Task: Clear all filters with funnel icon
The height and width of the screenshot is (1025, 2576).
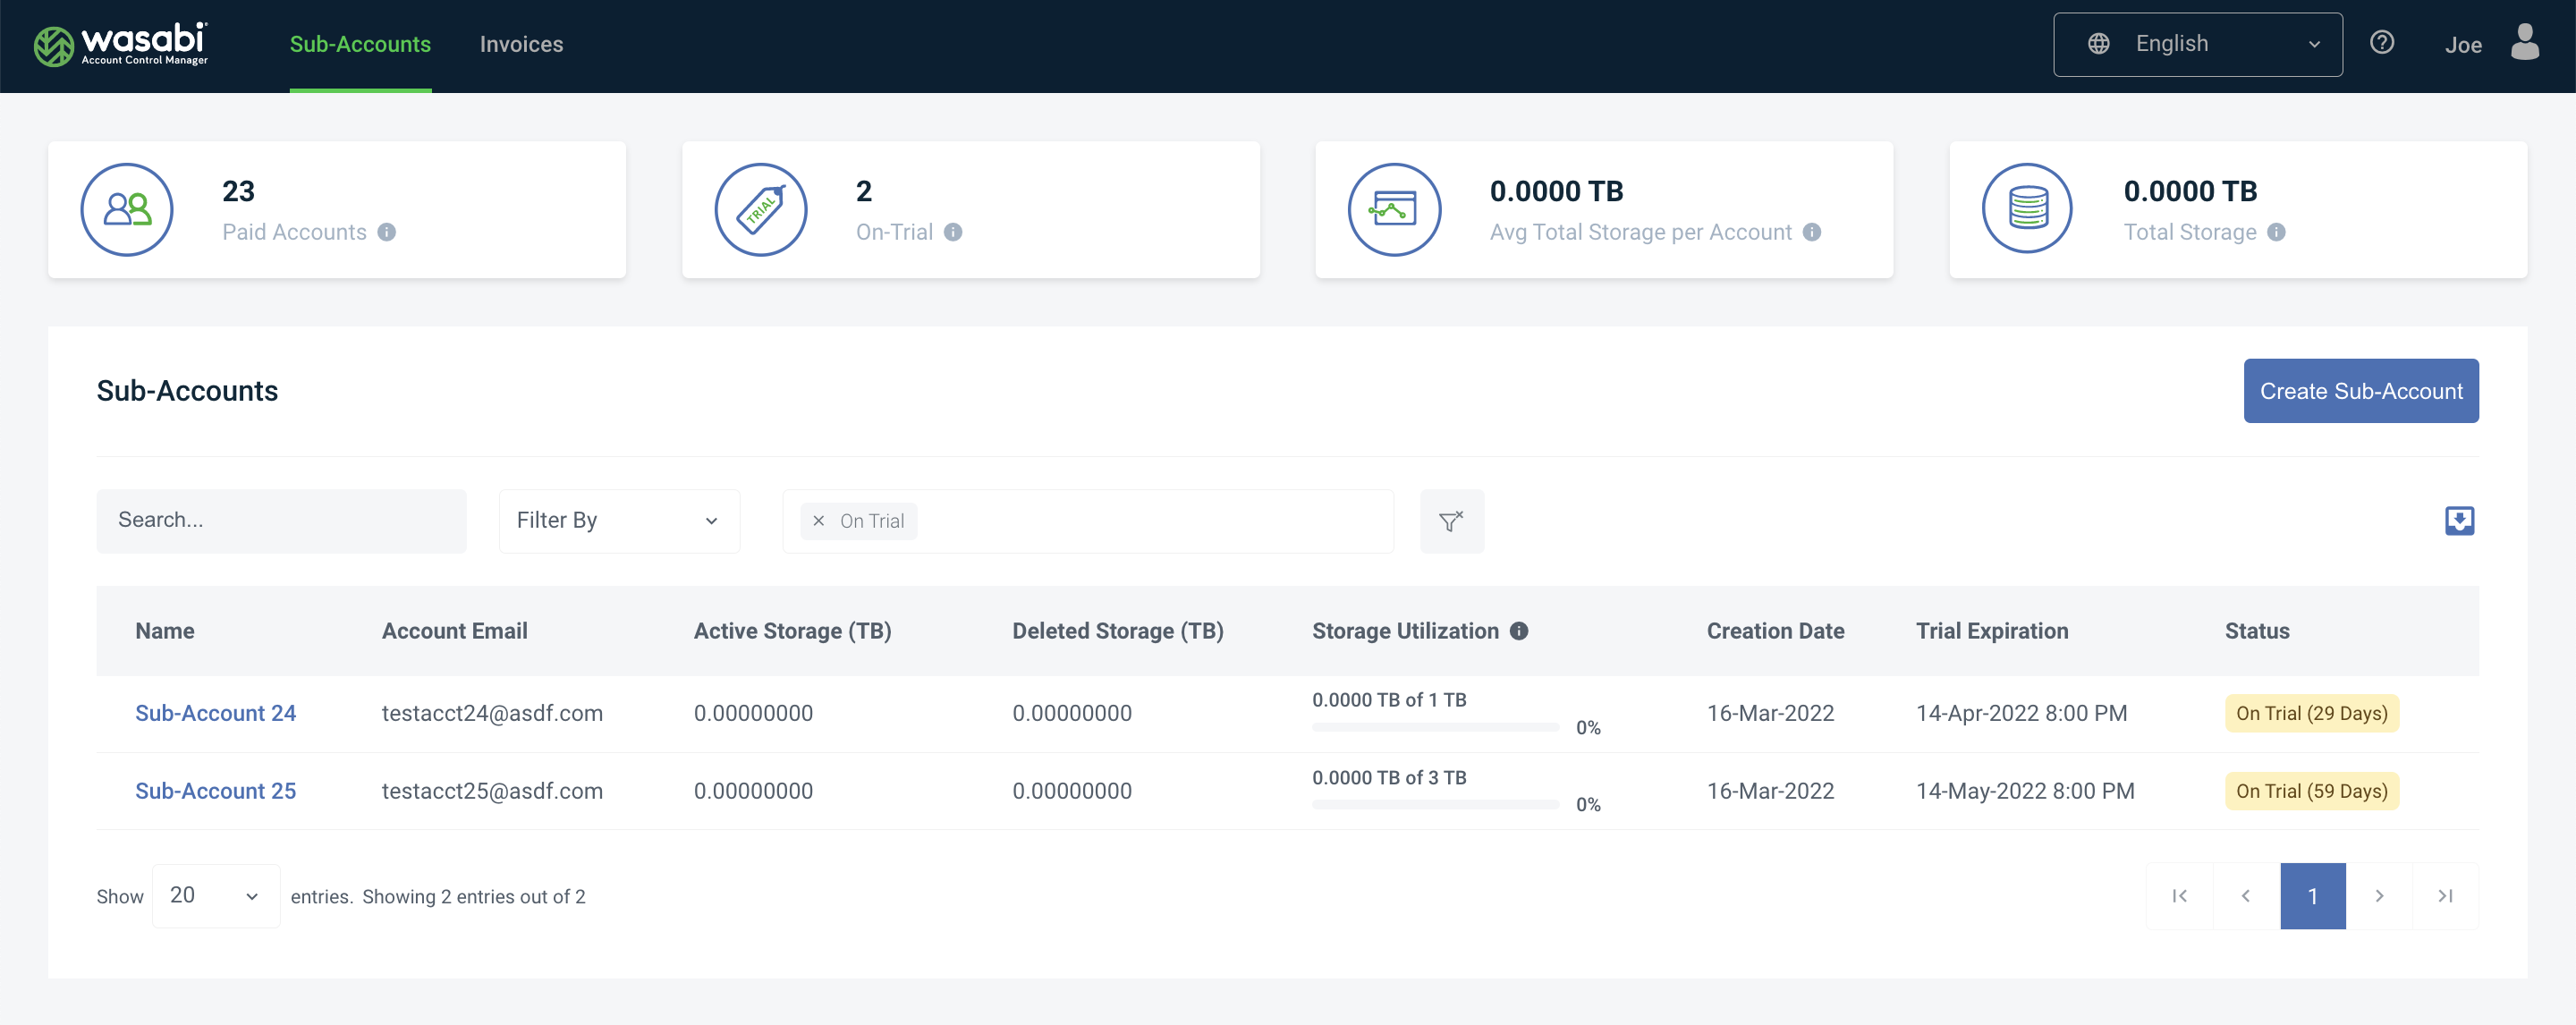Action: [1452, 521]
